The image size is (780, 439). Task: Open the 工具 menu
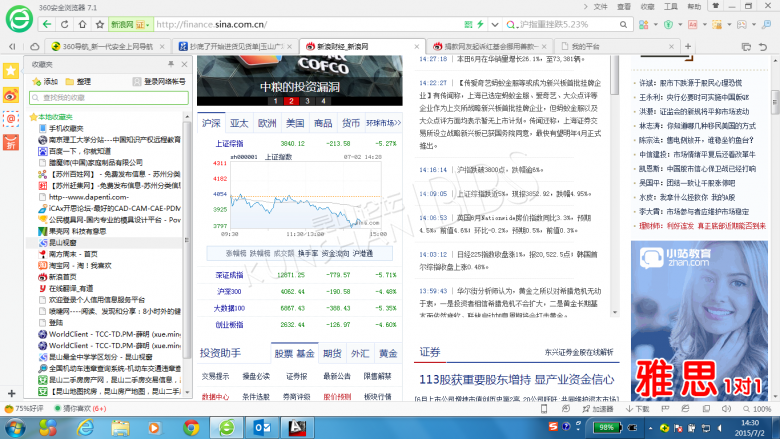pyautogui.click(x=671, y=6)
